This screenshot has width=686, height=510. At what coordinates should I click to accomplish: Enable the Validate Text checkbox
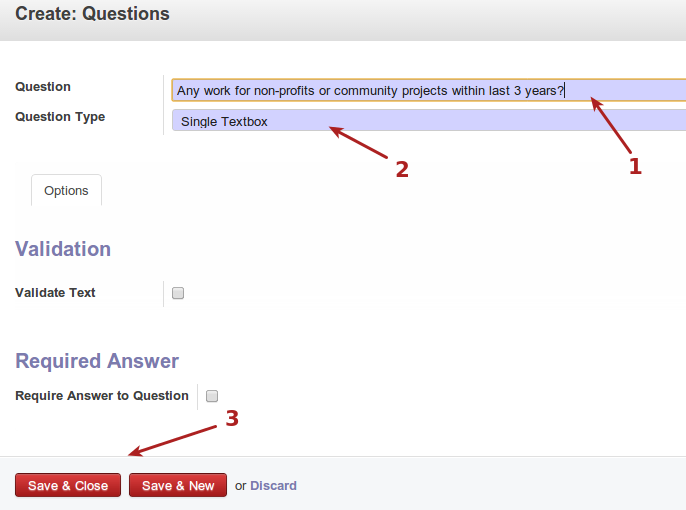(178, 293)
